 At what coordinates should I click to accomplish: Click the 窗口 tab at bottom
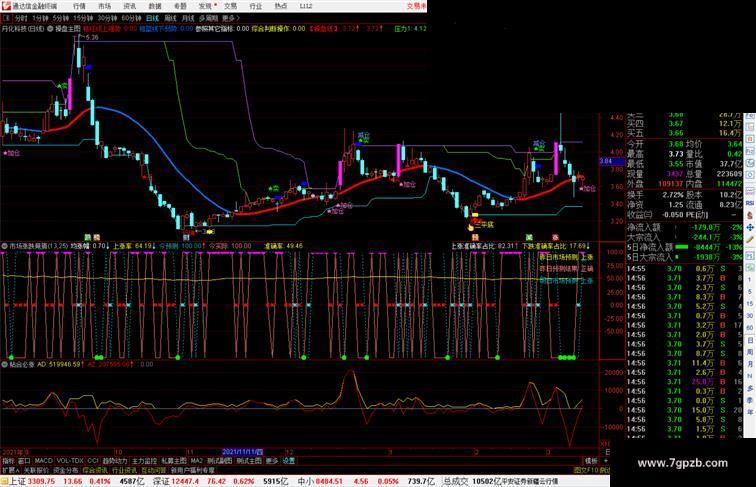pos(24,461)
